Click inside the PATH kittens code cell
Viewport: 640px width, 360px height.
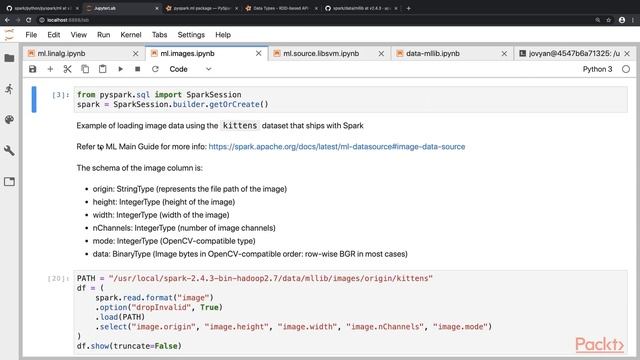pyautogui.click(x=350, y=312)
